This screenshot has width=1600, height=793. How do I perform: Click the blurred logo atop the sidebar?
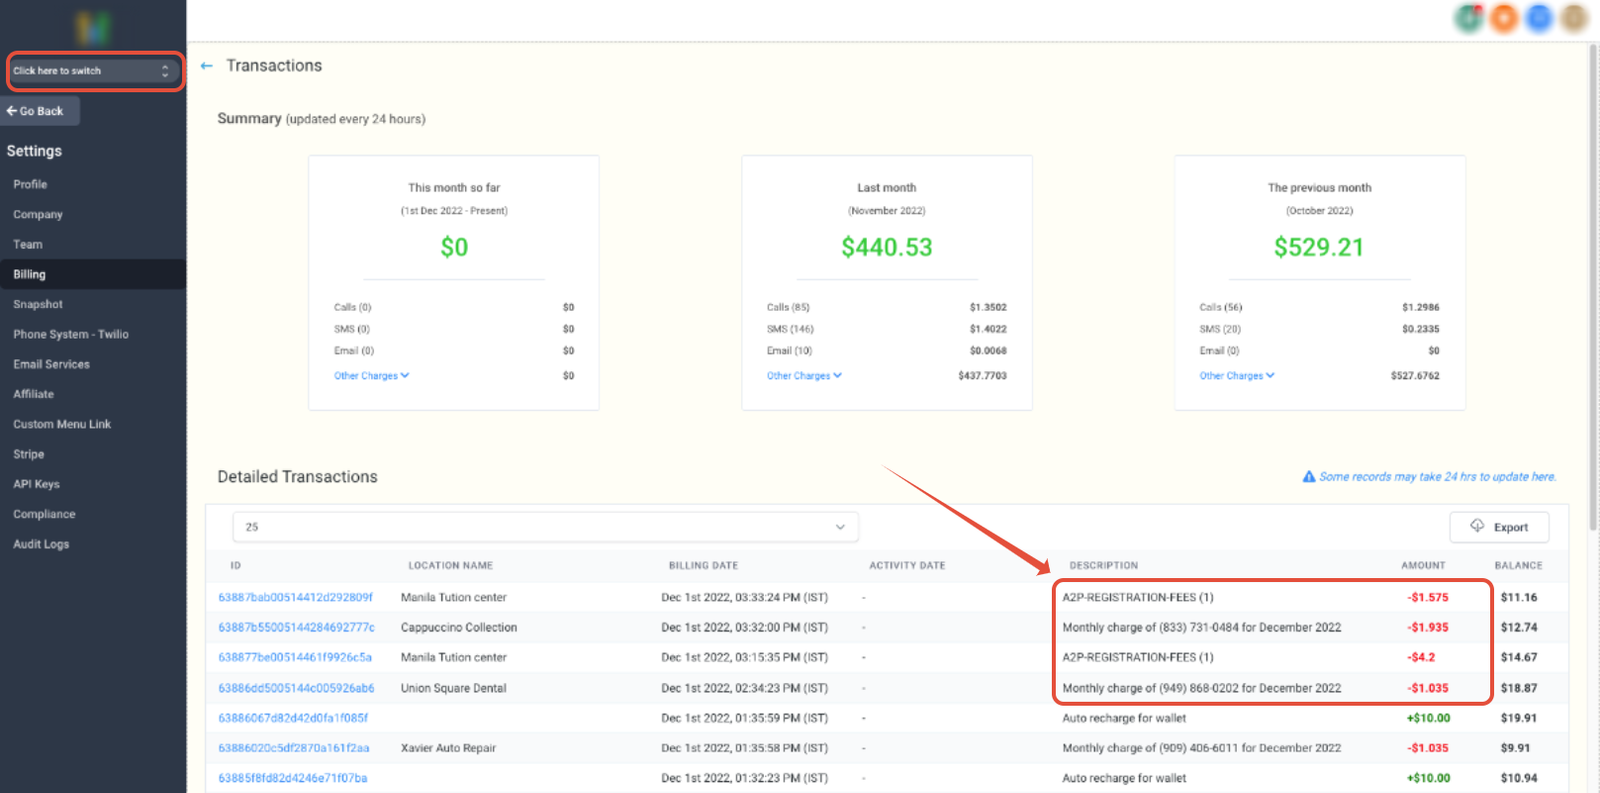pyautogui.click(x=92, y=27)
